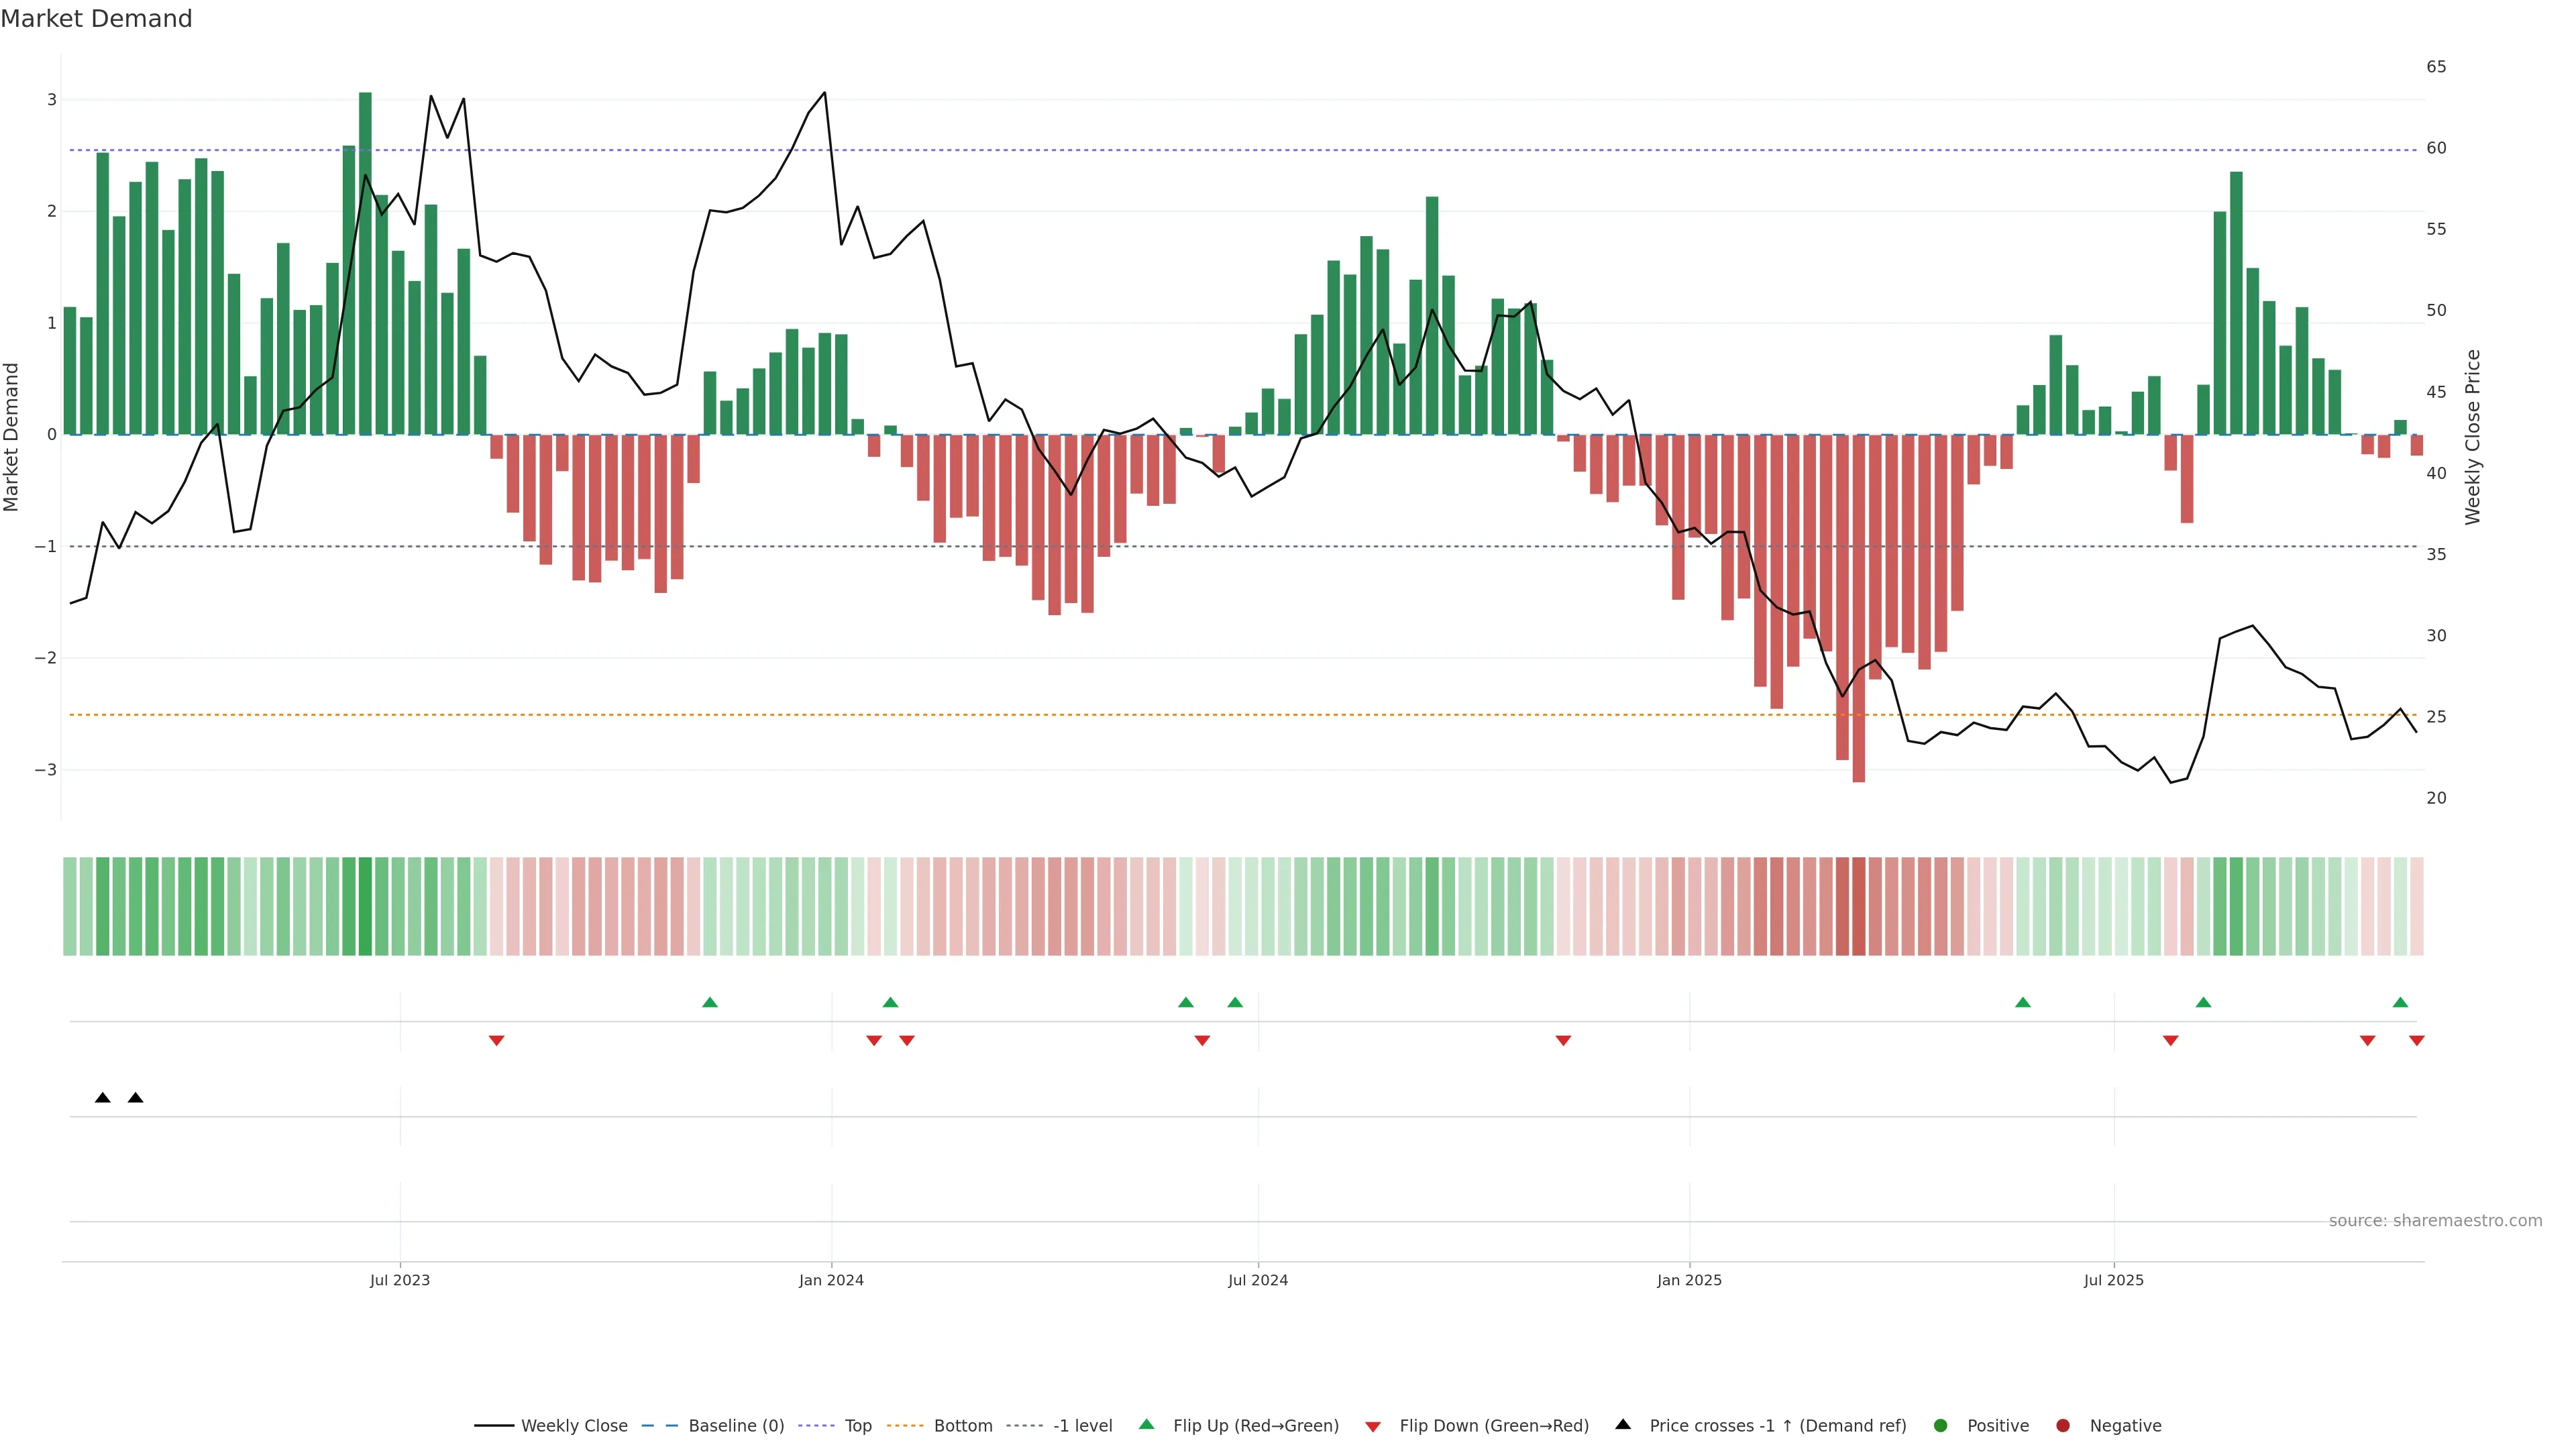2576x1449 pixels.
Task: Click the leftmost green Flip Up triangle
Action: (x=710, y=1002)
